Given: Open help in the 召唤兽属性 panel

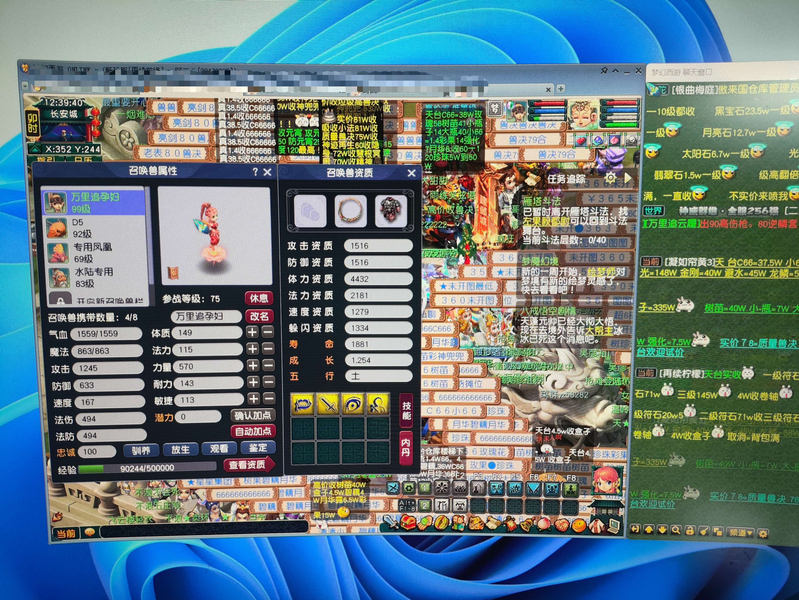Looking at the screenshot, I should [x=255, y=172].
